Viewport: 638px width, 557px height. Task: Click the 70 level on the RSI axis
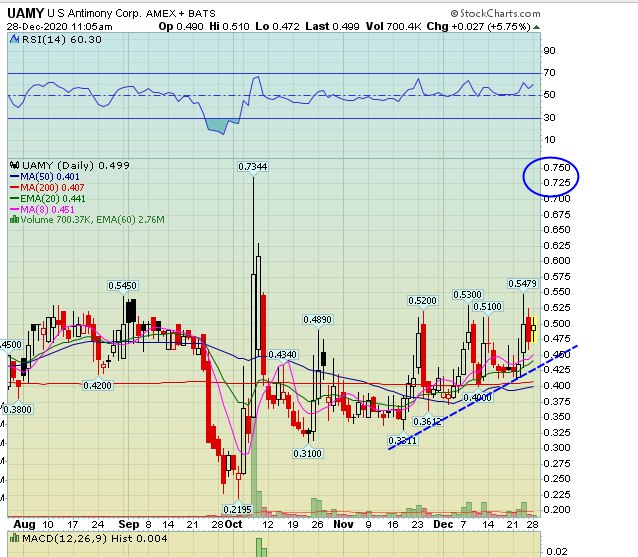(x=549, y=73)
